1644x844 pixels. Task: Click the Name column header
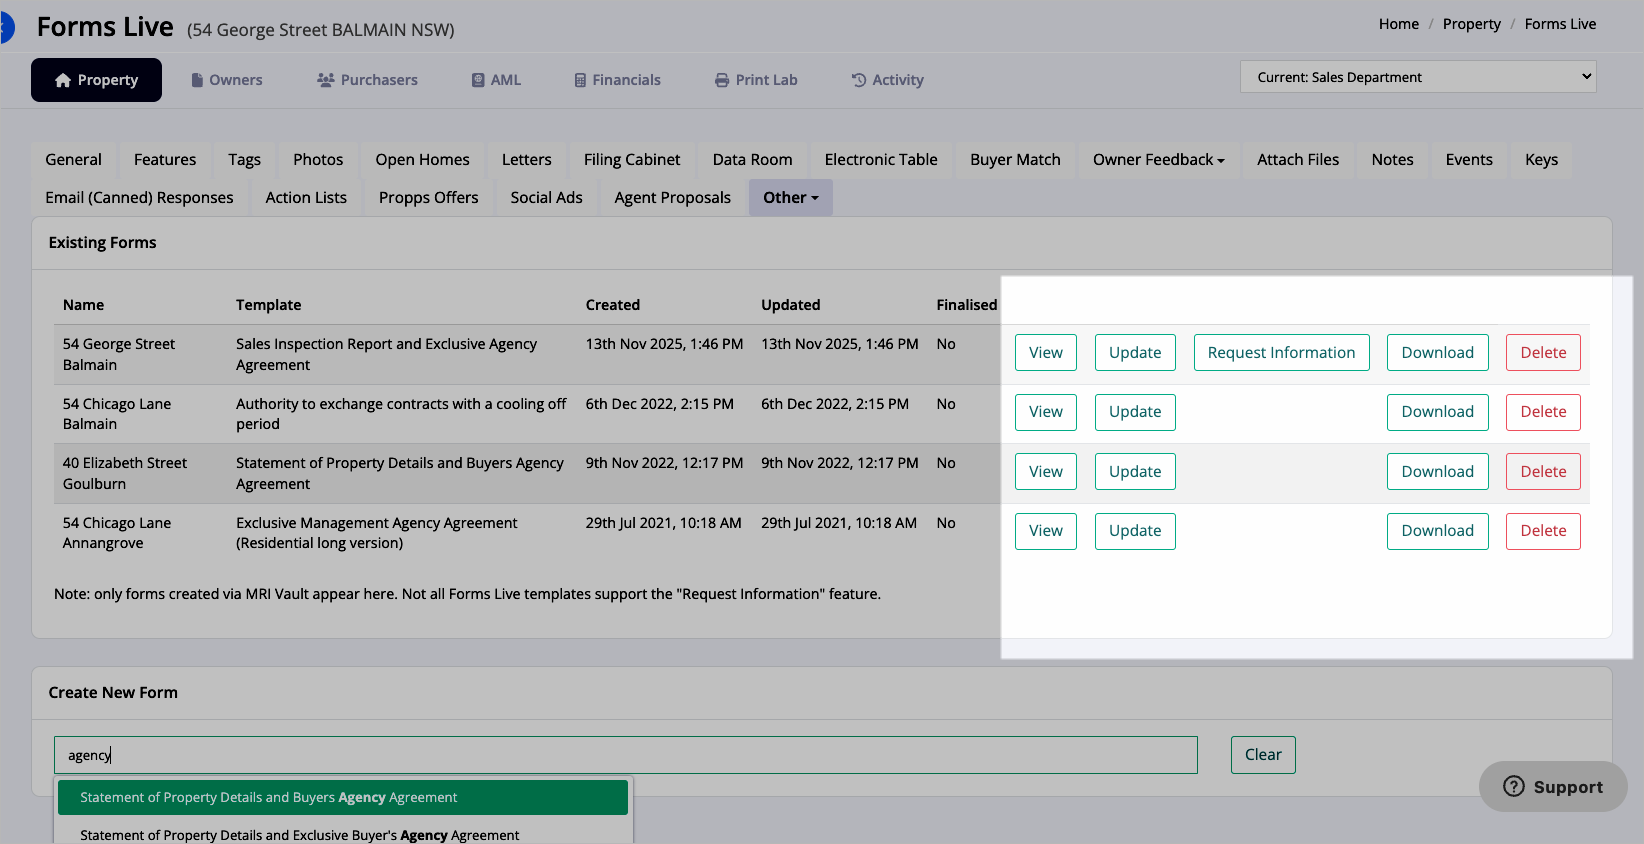click(x=83, y=305)
